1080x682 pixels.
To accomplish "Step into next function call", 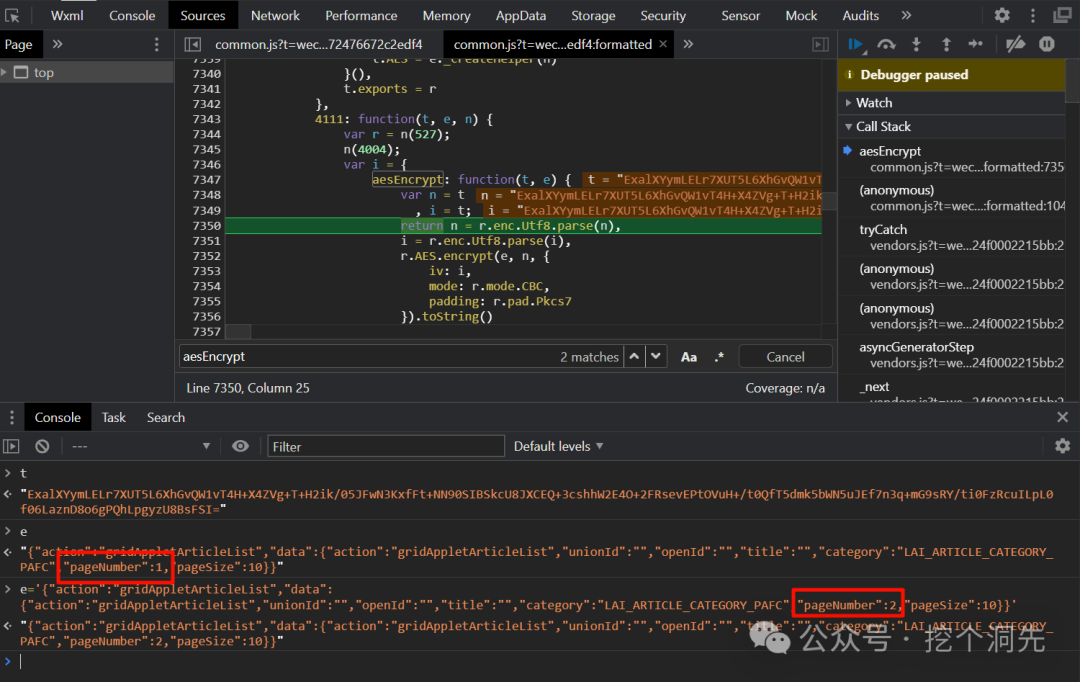I will coord(916,44).
